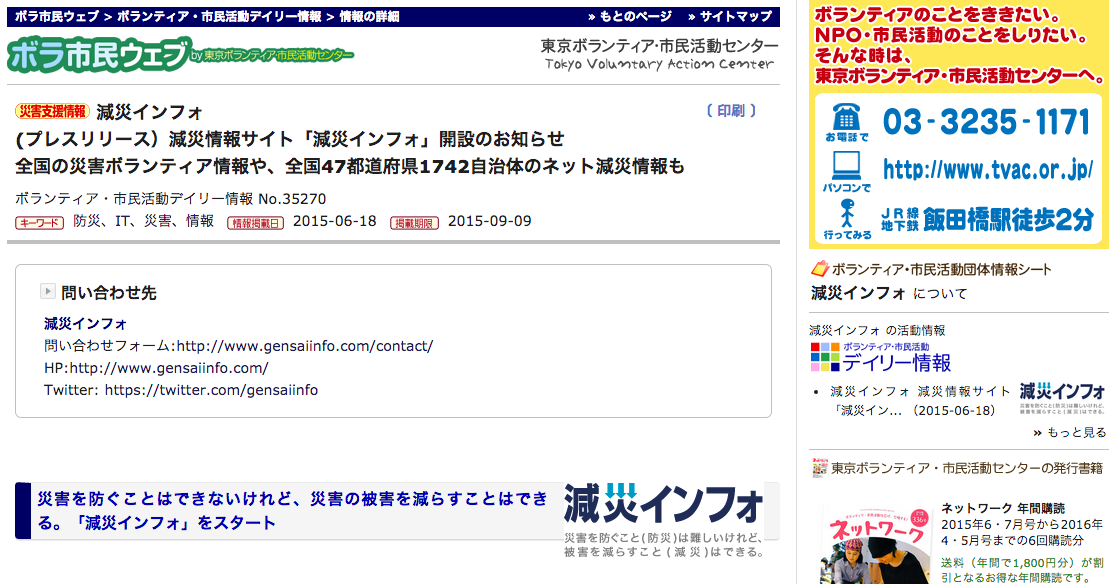
Task: Open ネットワーク 年間購読 book link
Action: pos(1002,508)
